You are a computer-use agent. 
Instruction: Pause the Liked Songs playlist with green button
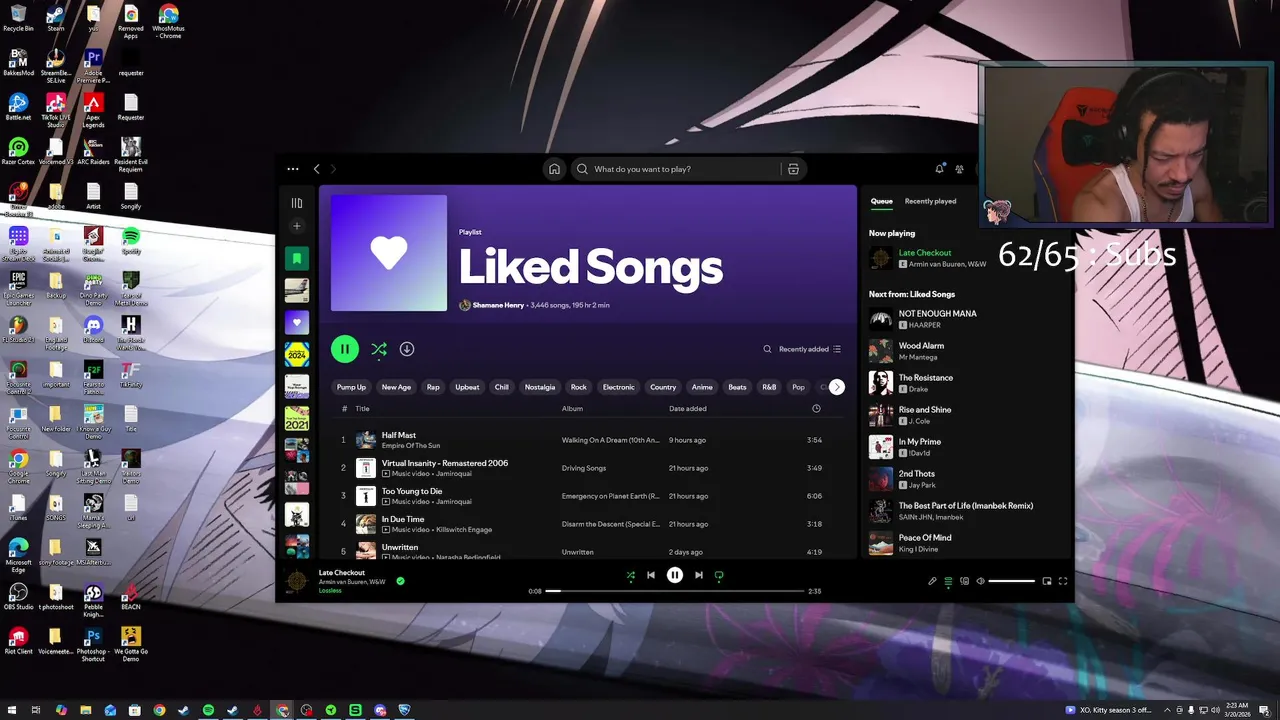tap(345, 349)
